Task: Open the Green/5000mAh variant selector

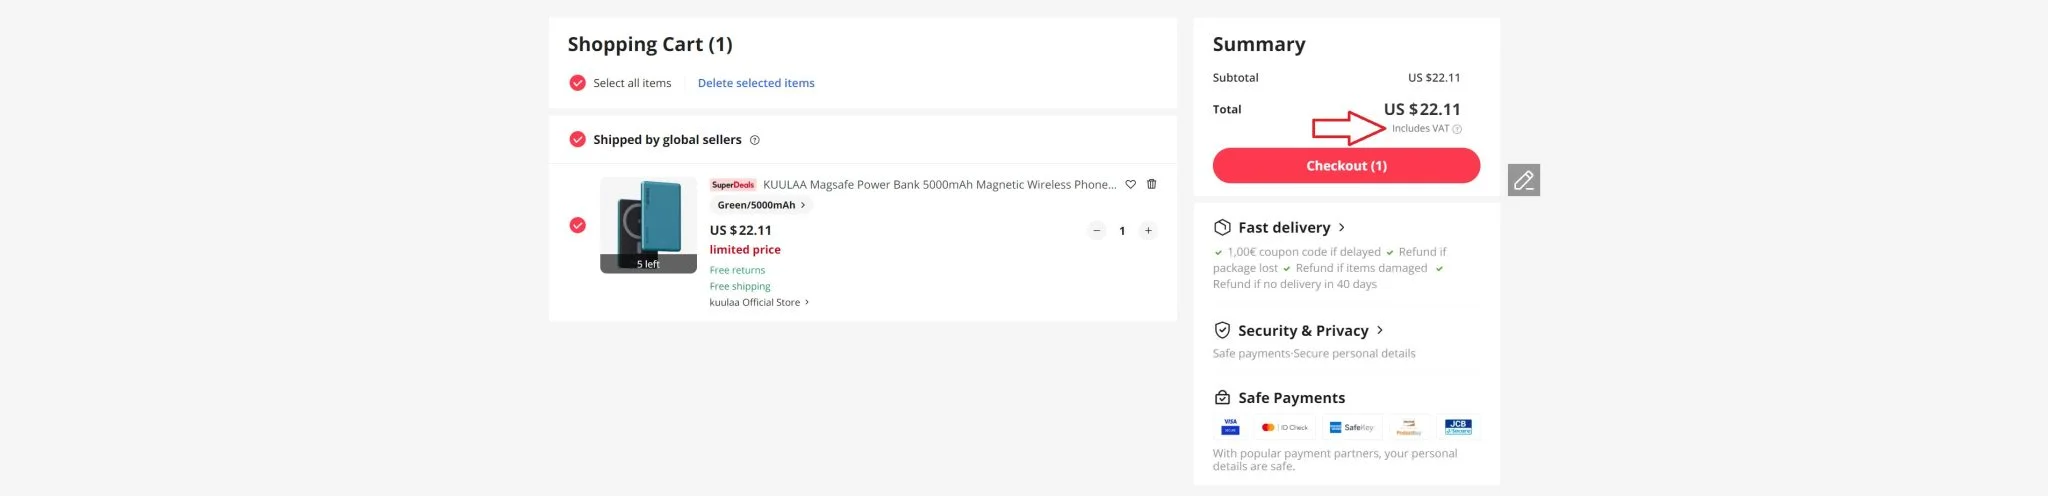Action: click(760, 205)
